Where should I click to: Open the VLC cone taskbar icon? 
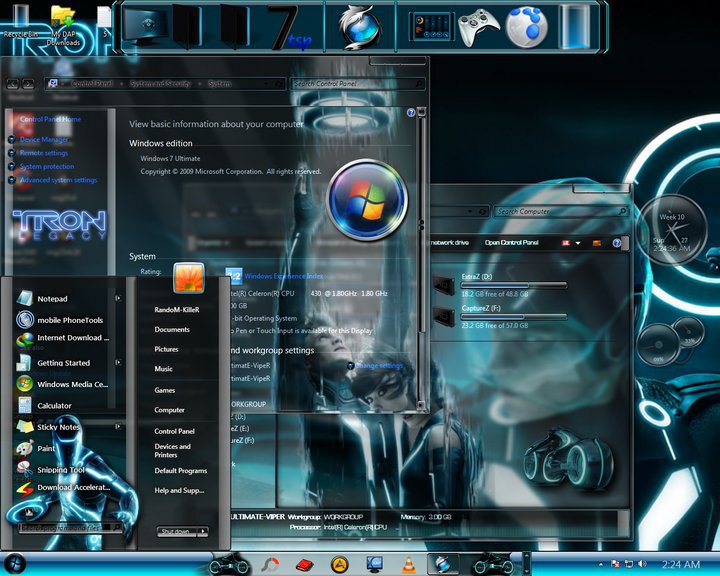(408, 564)
